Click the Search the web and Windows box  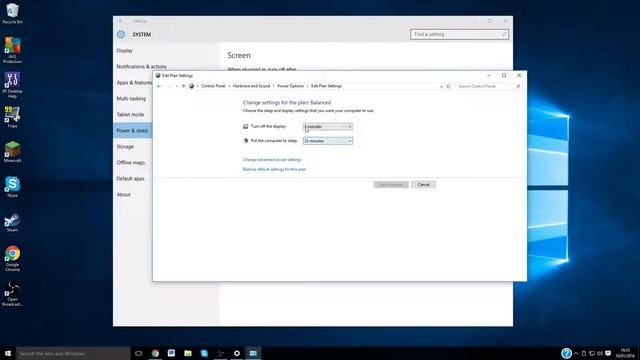tap(73, 353)
